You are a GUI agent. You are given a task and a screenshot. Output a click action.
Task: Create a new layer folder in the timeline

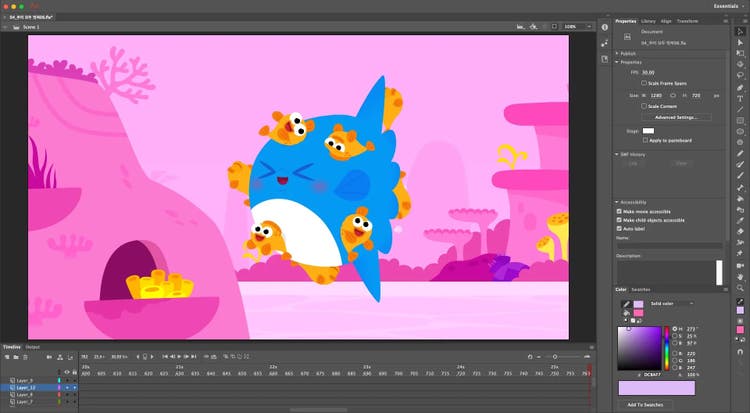tap(16, 357)
